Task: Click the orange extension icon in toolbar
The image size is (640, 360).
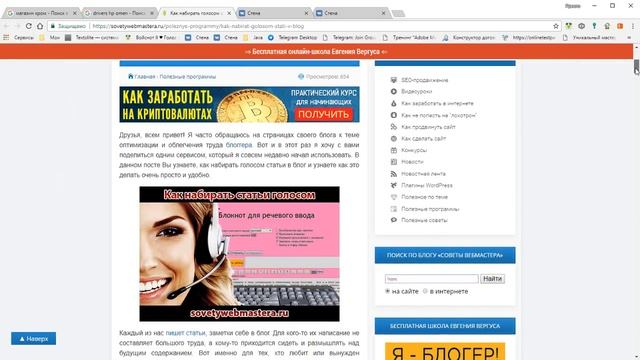Action: [x=620, y=26]
